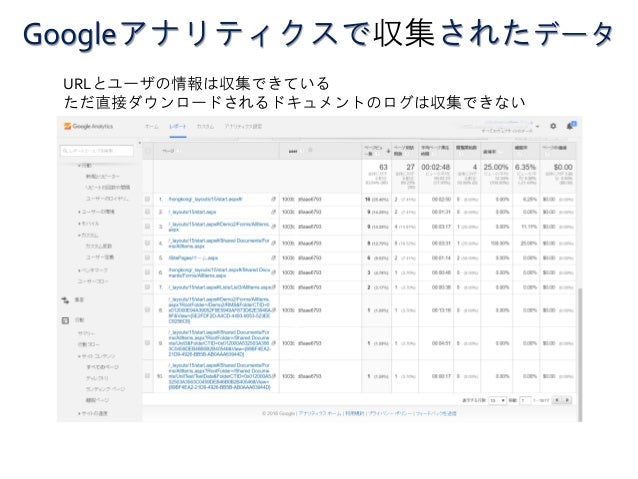This screenshot has height=479, width=638.
Task: Open the row 5 SitePages ホーム.aspx link
Action: (x=193, y=258)
